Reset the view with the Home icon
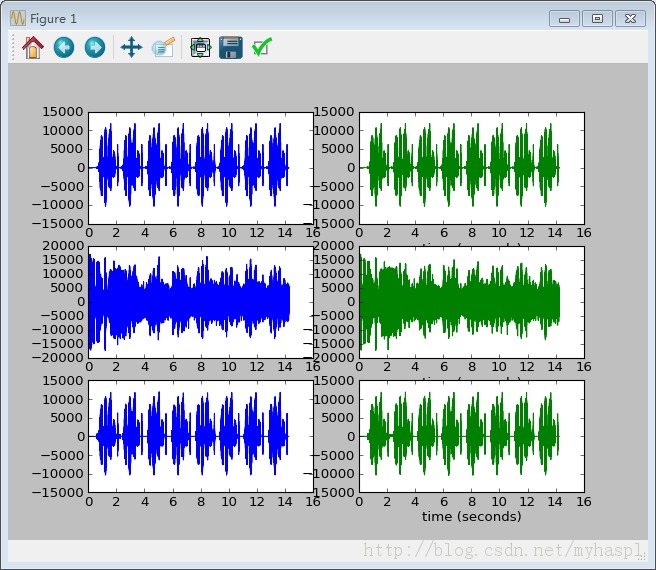 [x=33, y=47]
